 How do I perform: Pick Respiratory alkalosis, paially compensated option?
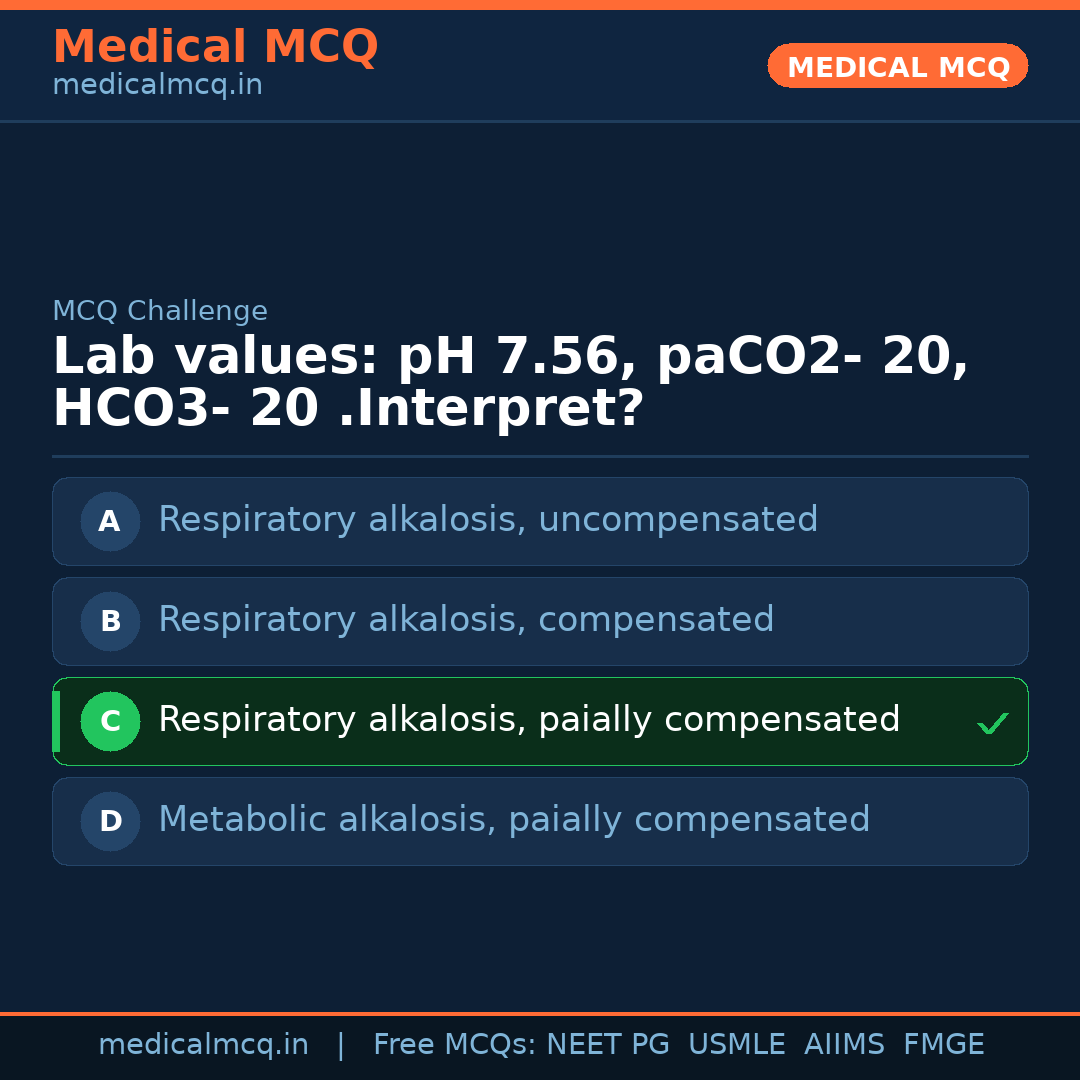(529, 721)
